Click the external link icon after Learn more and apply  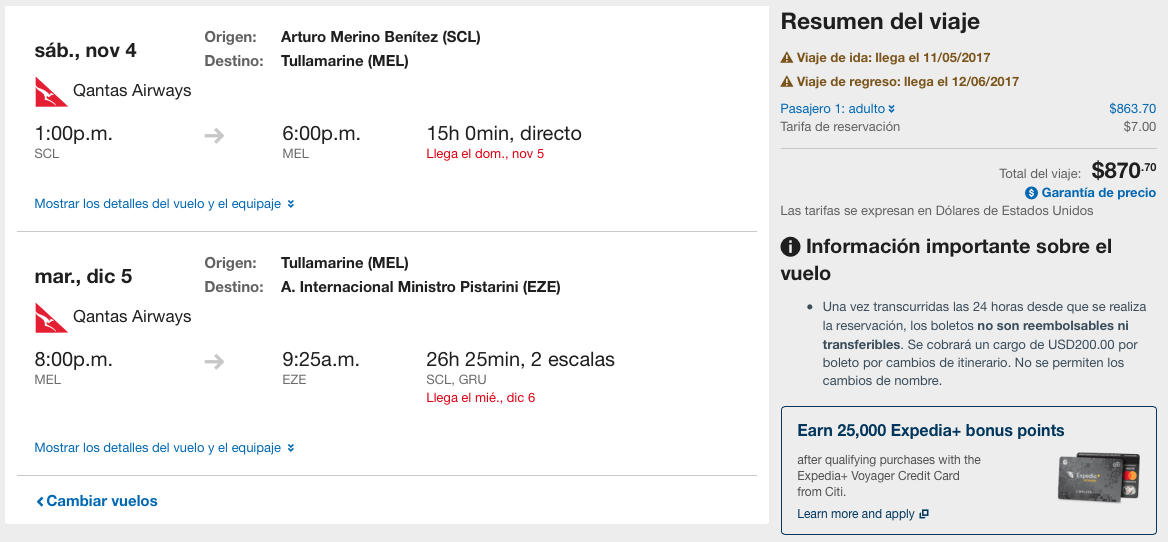[x=924, y=514]
